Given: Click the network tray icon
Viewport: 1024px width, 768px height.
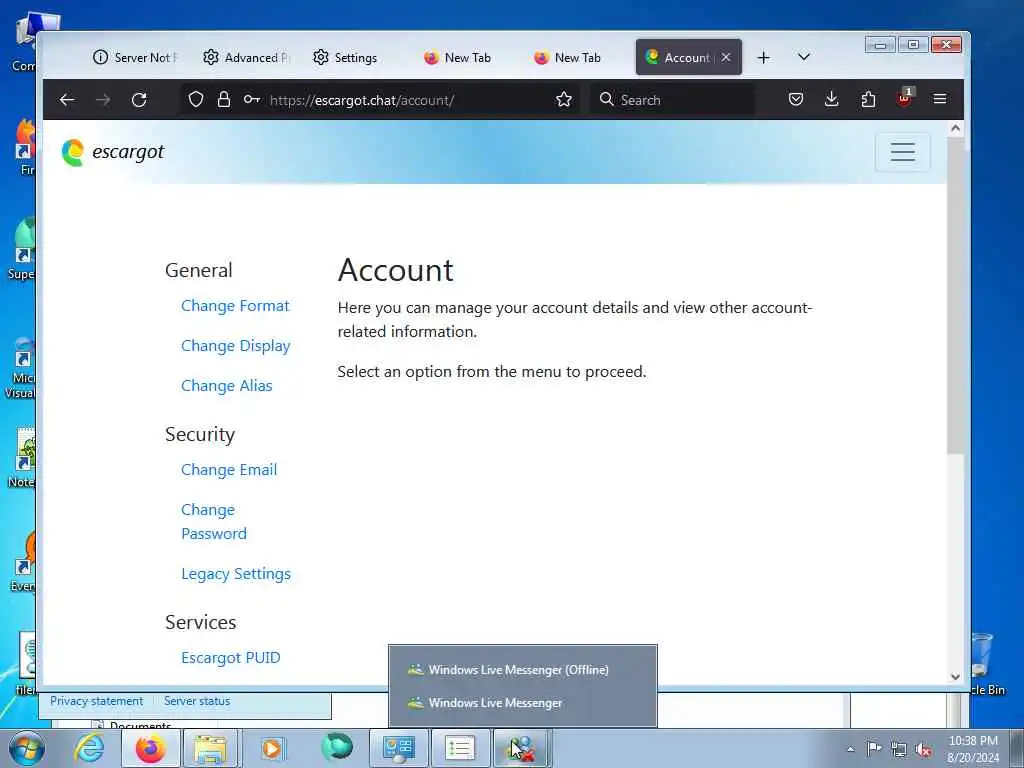Looking at the screenshot, I should coord(899,749).
